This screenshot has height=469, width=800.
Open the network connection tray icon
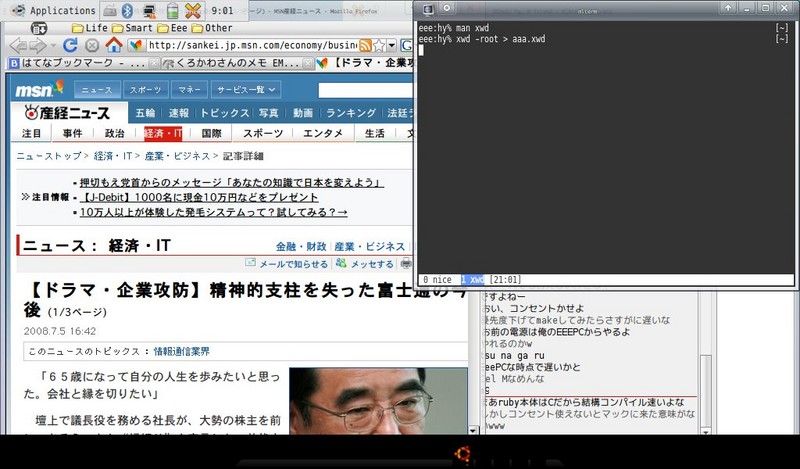coord(149,10)
